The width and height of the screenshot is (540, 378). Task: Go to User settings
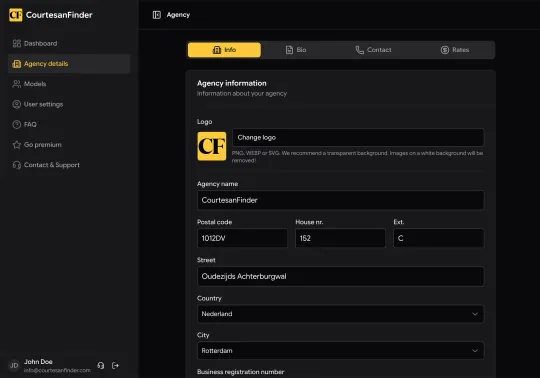pyautogui.click(x=69, y=104)
